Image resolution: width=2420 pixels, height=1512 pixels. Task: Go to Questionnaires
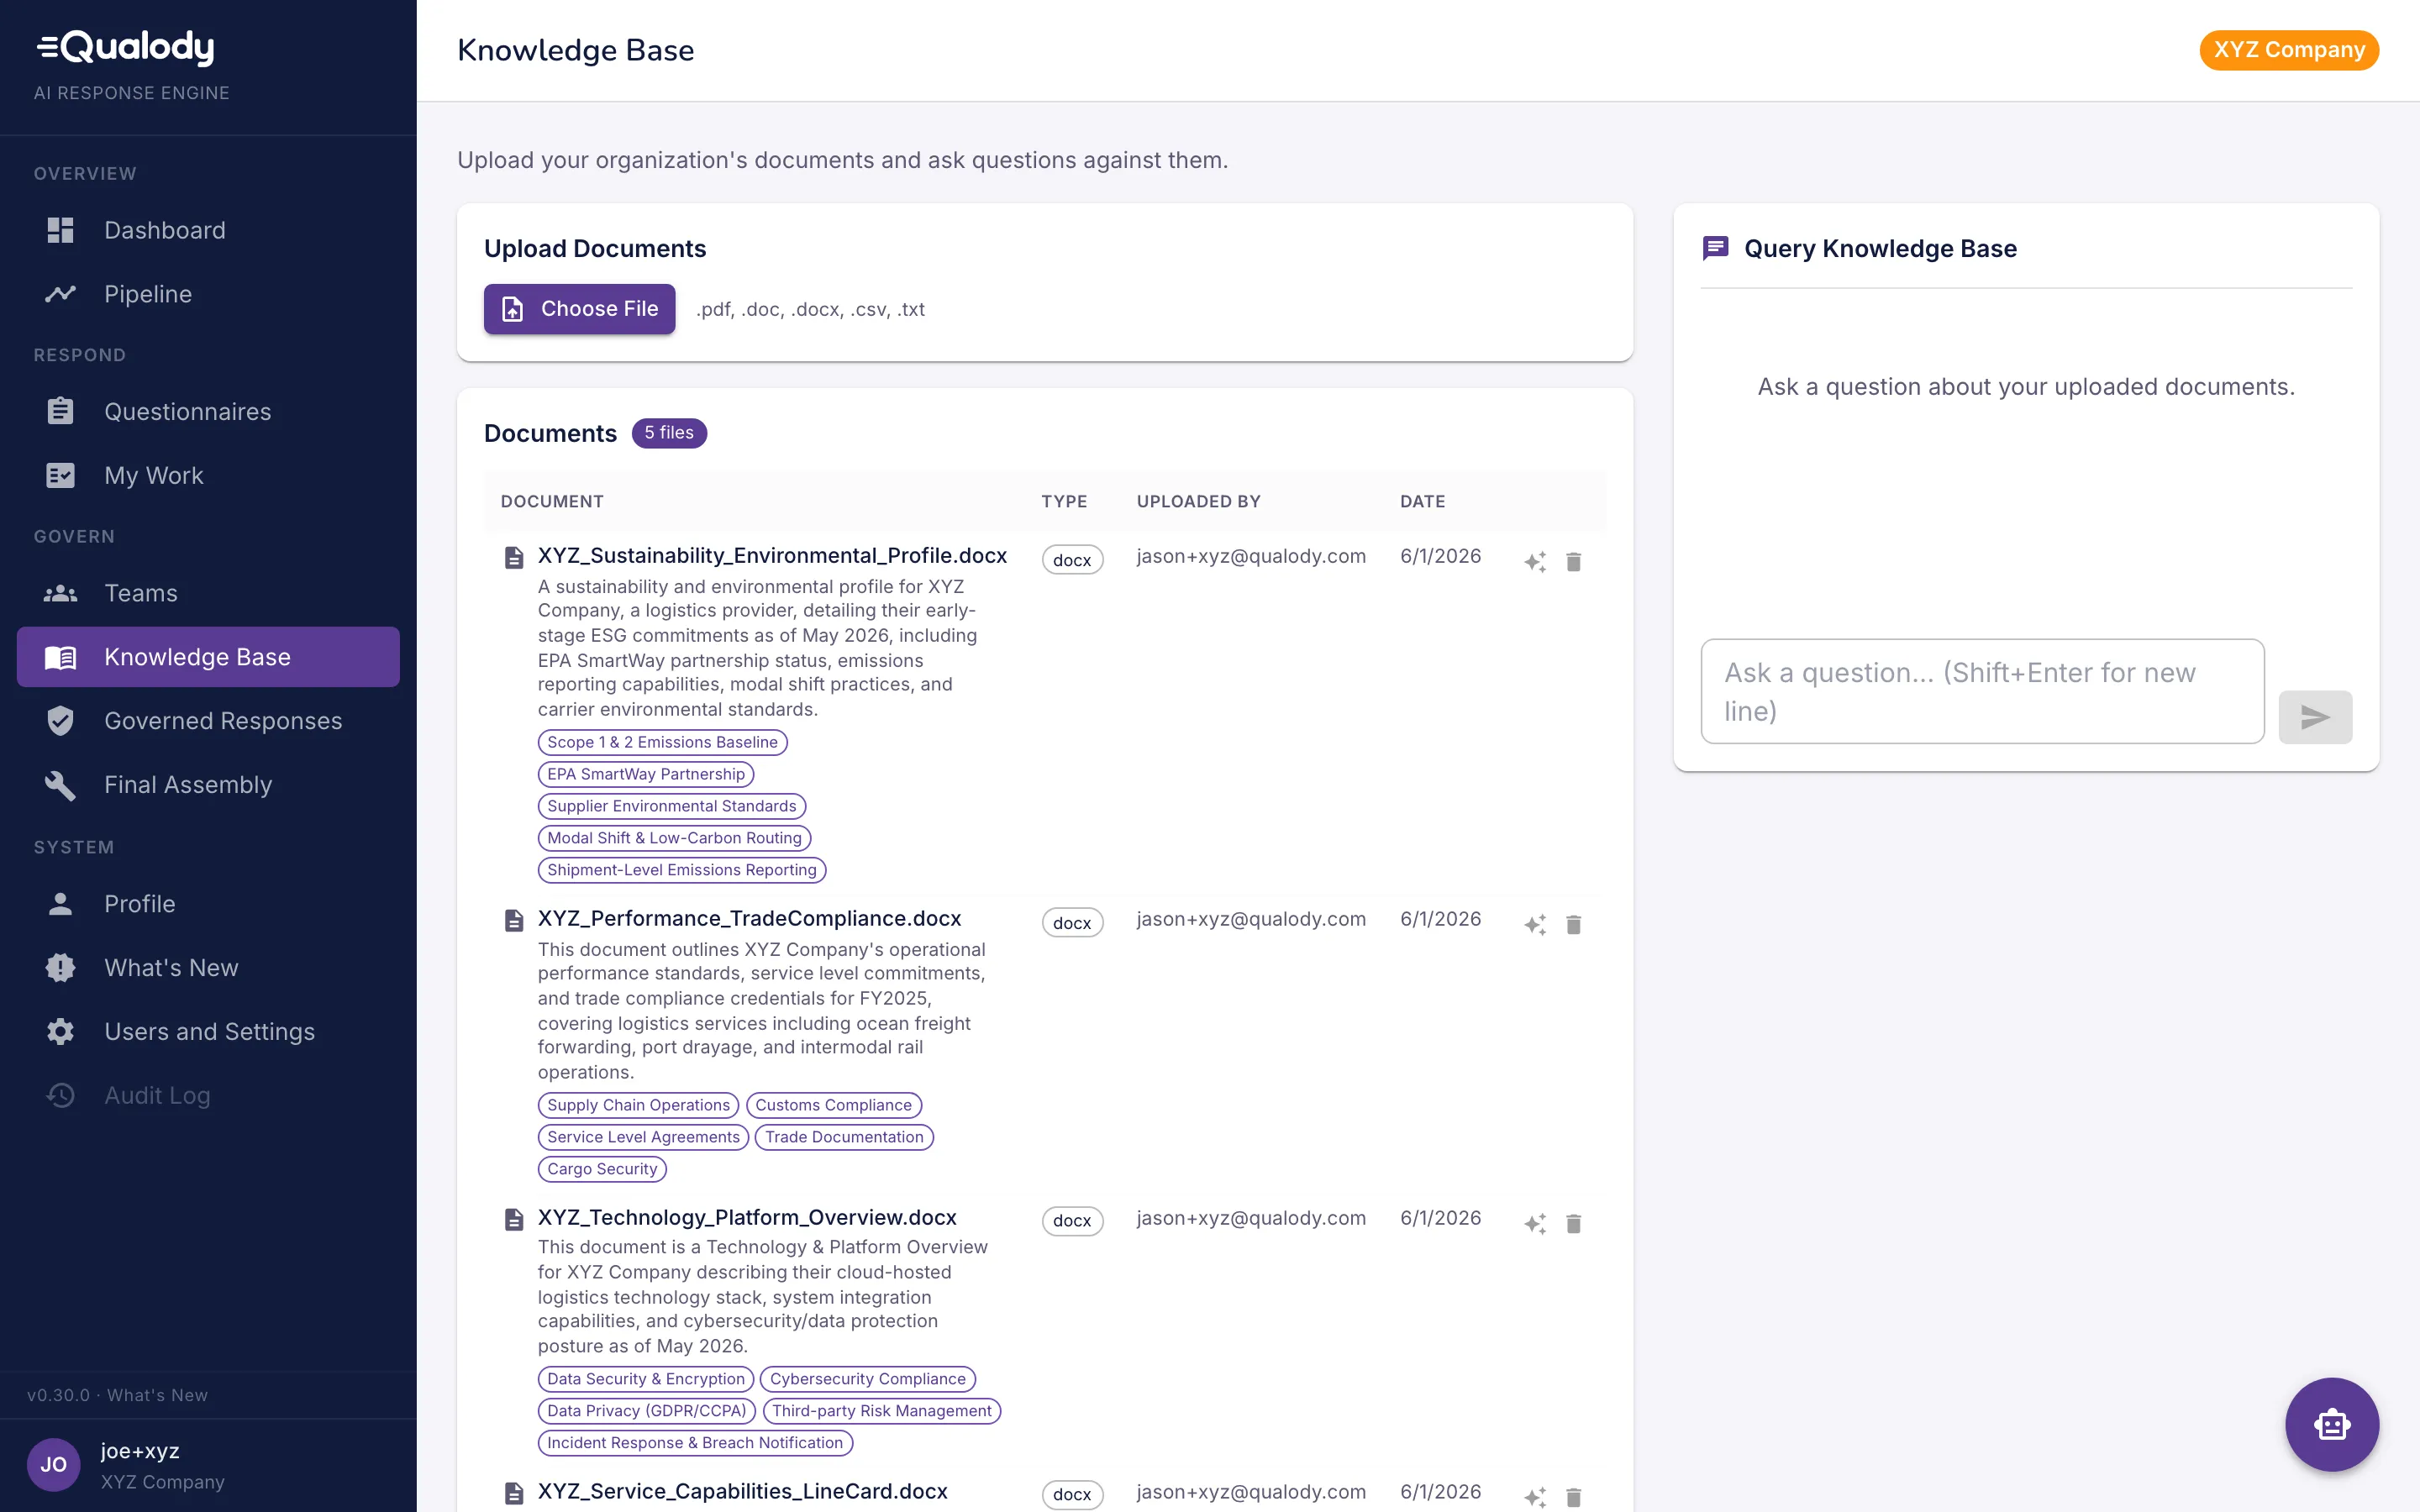pos(208,411)
